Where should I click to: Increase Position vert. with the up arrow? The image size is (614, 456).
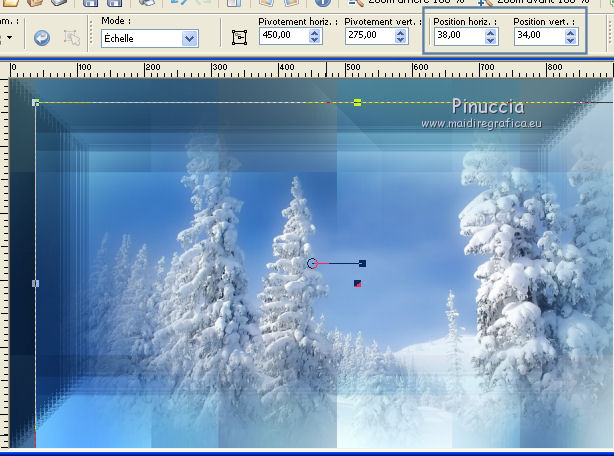click(x=571, y=33)
